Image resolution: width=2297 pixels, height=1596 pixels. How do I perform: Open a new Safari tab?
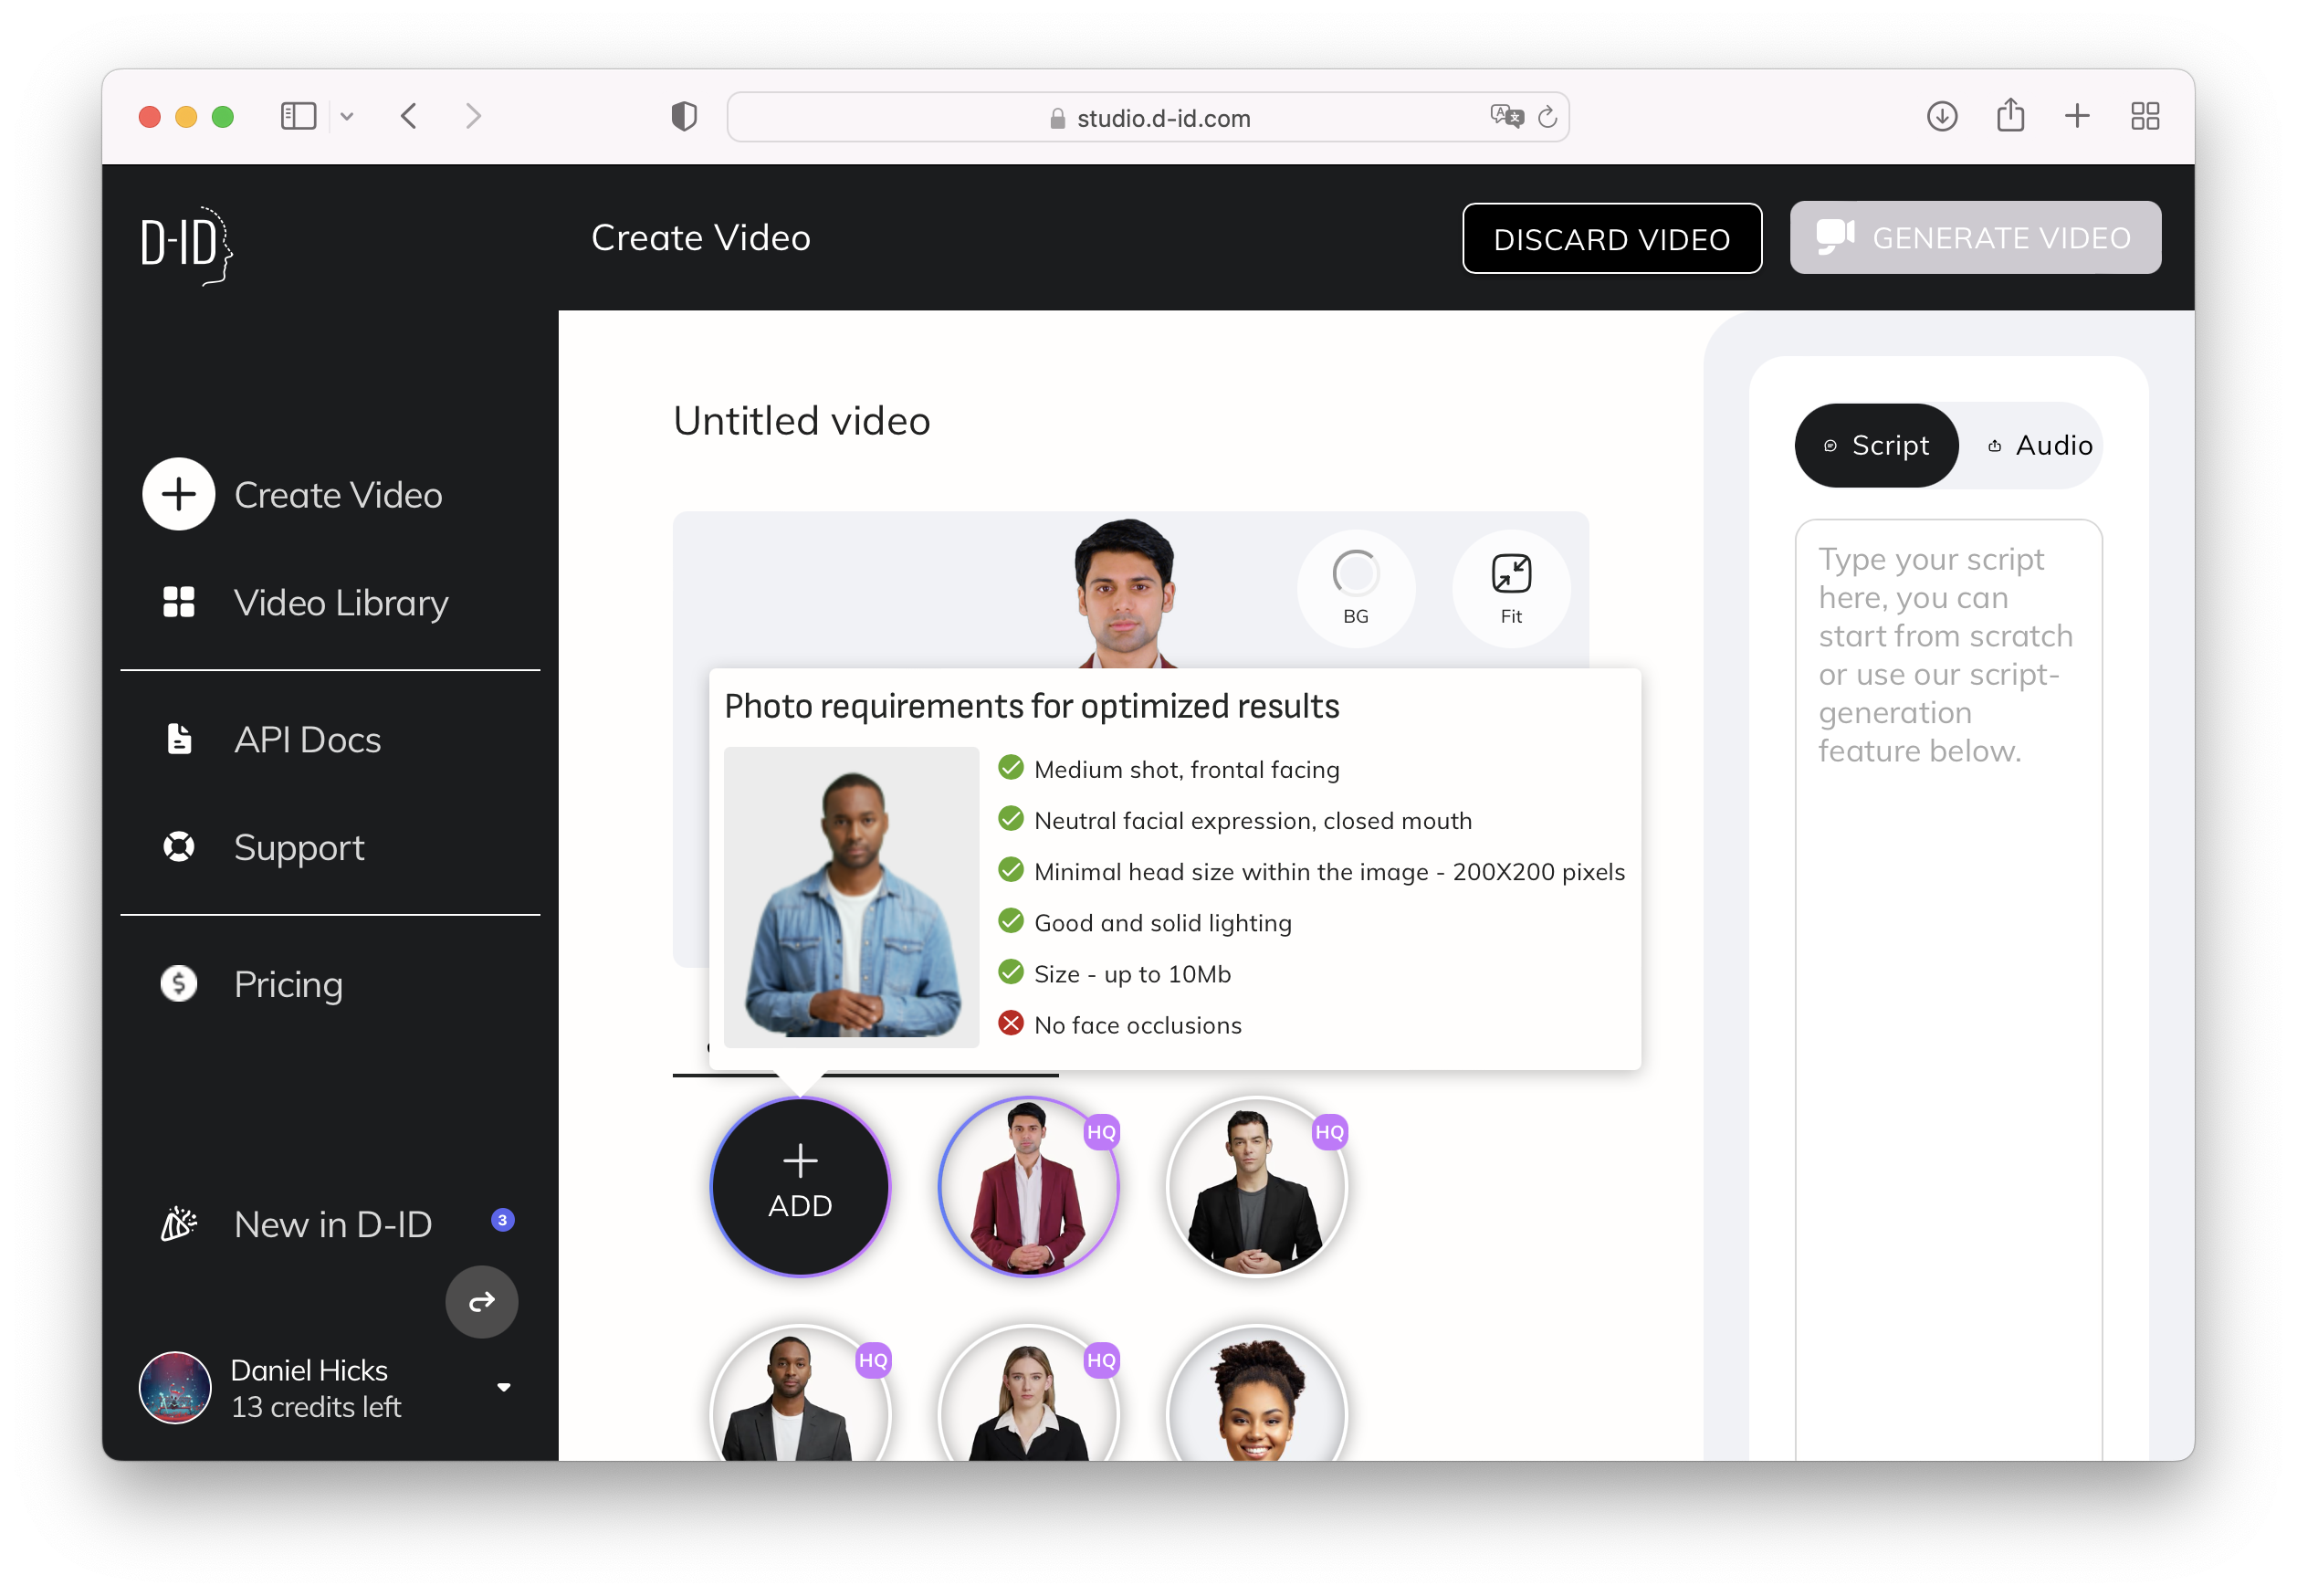pyautogui.click(x=2076, y=116)
